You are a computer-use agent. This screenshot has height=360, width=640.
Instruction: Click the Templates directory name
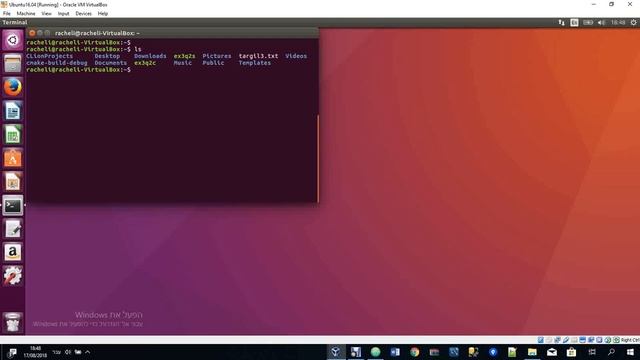click(255, 63)
